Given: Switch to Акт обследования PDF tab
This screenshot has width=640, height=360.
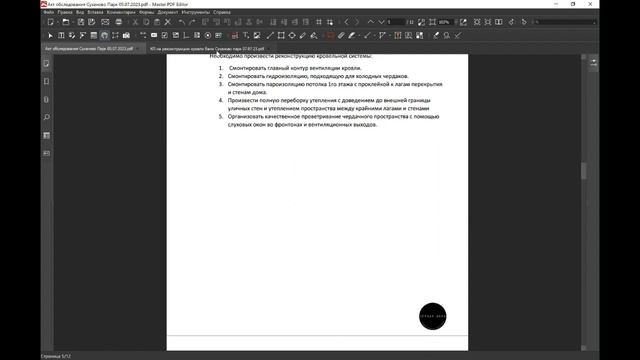Looking at the screenshot, I should click(x=89, y=49).
